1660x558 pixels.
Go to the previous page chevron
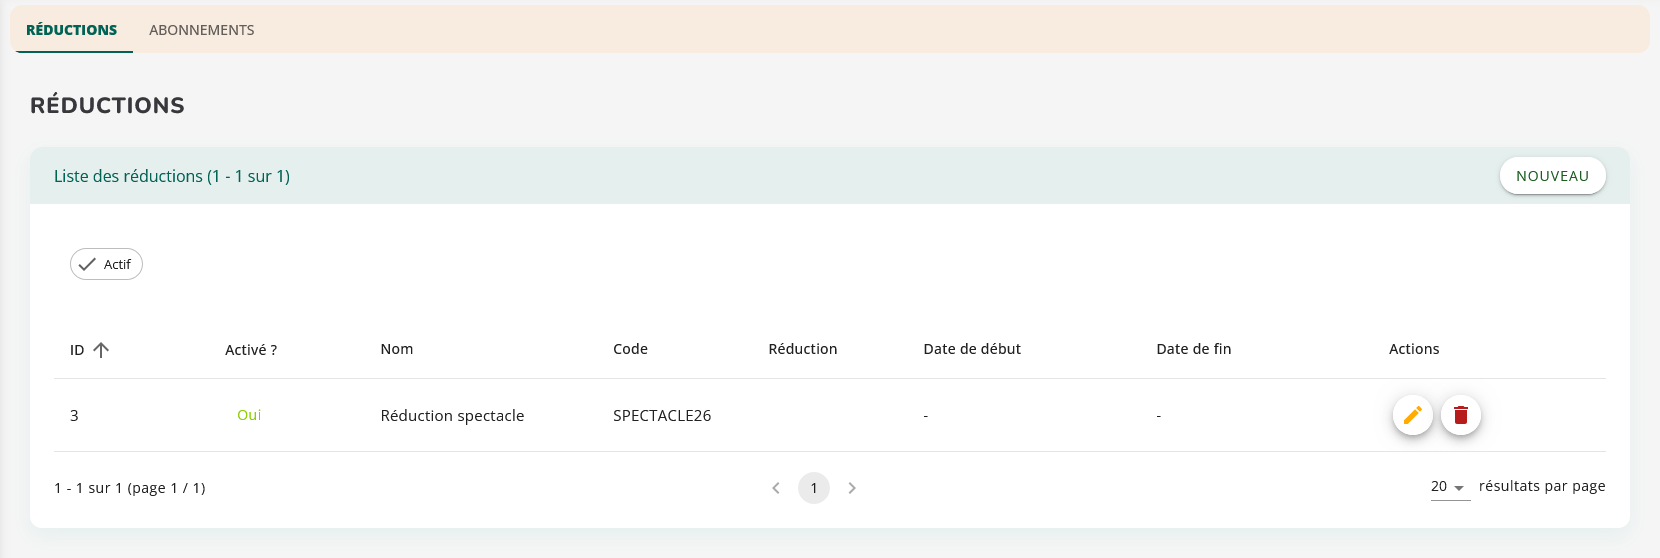(776, 488)
